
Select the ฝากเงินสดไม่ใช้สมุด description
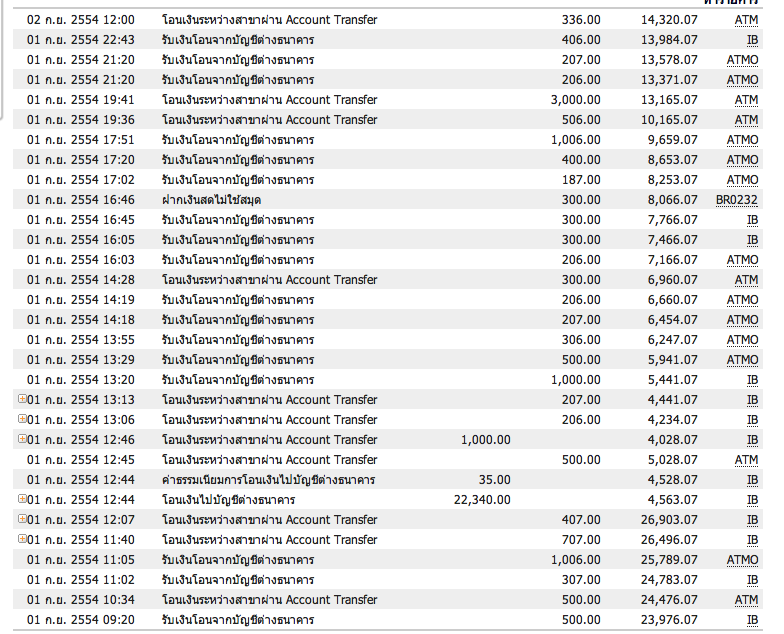pos(211,200)
